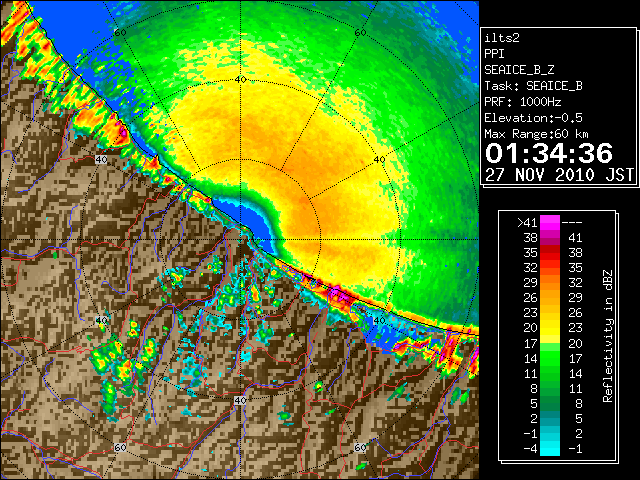Select the bright green 14–17 dBZ legend swatch
The width and height of the screenshot is (640, 480).
click(550, 358)
